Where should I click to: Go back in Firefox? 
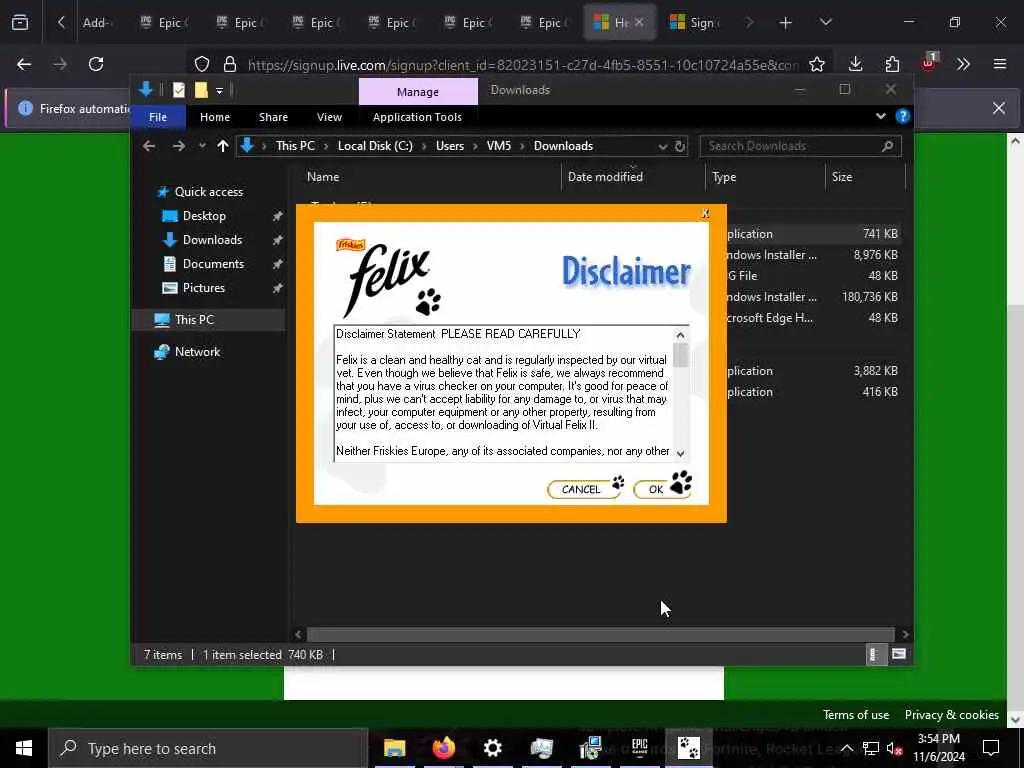(24, 64)
